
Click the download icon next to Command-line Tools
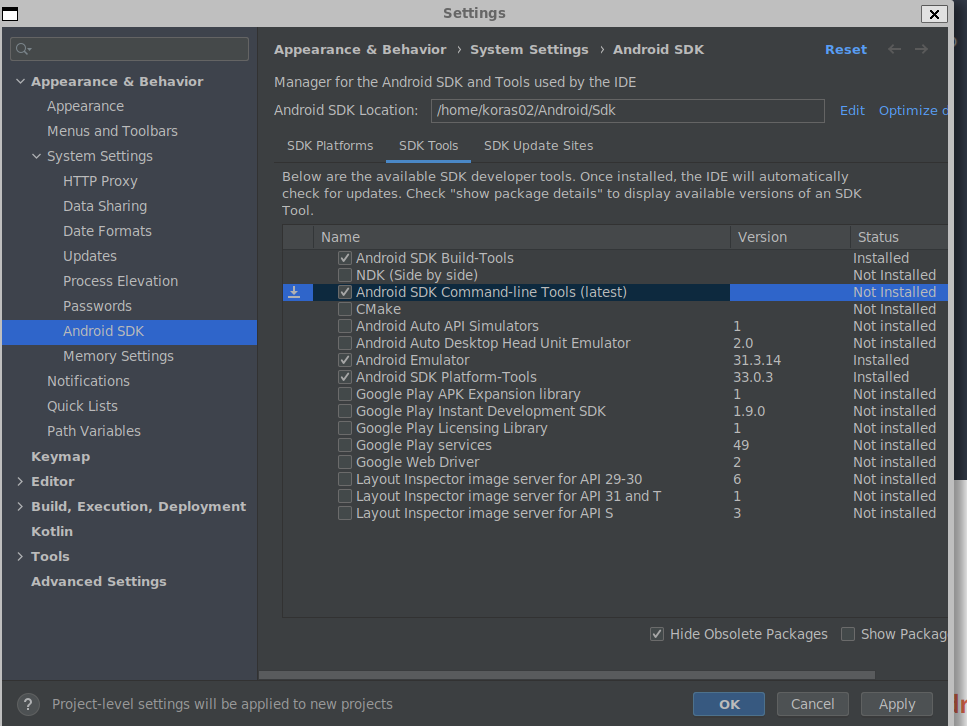(x=294, y=292)
